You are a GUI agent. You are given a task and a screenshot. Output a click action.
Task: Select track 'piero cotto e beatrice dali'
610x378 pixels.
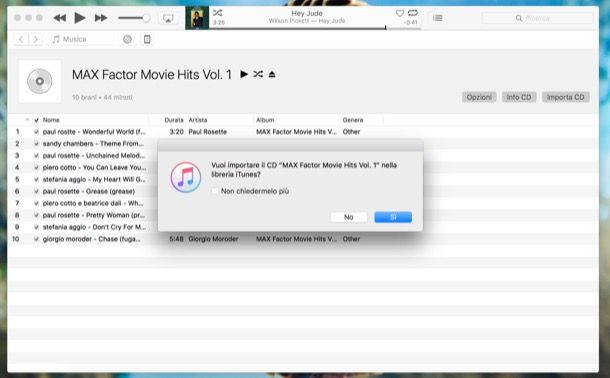(93, 203)
